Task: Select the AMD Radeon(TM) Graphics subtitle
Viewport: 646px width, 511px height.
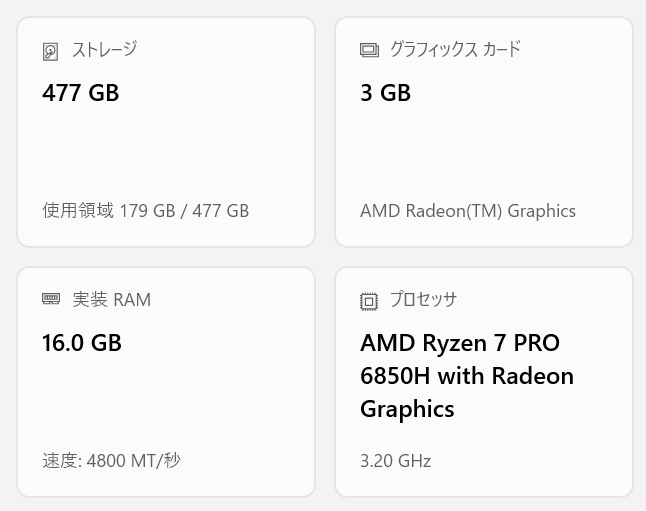Action: coord(468,211)
